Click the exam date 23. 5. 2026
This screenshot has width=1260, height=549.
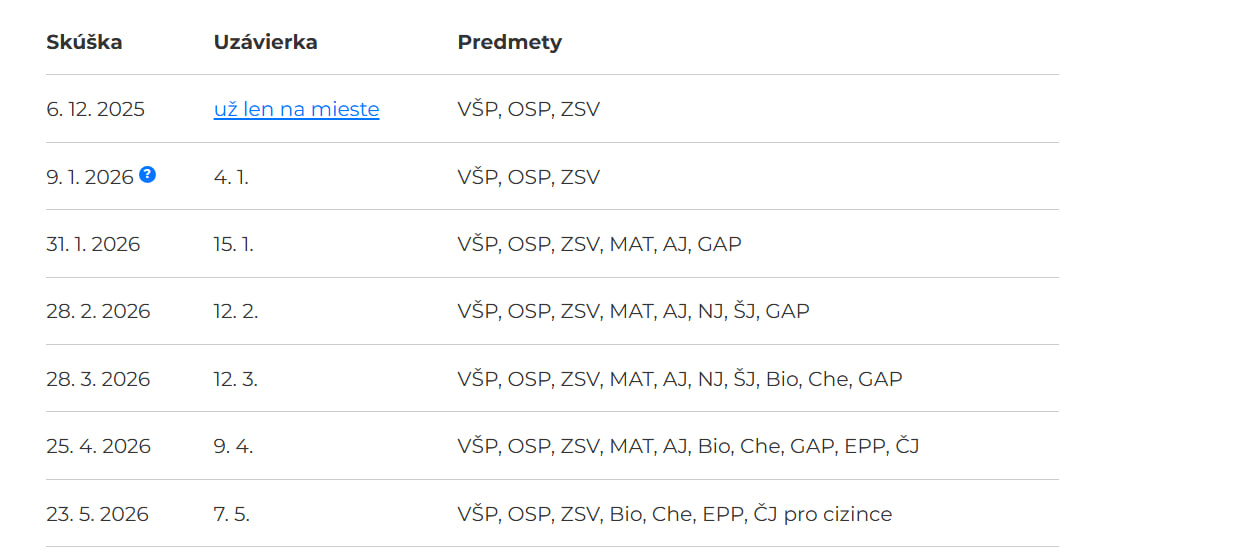(x=97, y=514)
